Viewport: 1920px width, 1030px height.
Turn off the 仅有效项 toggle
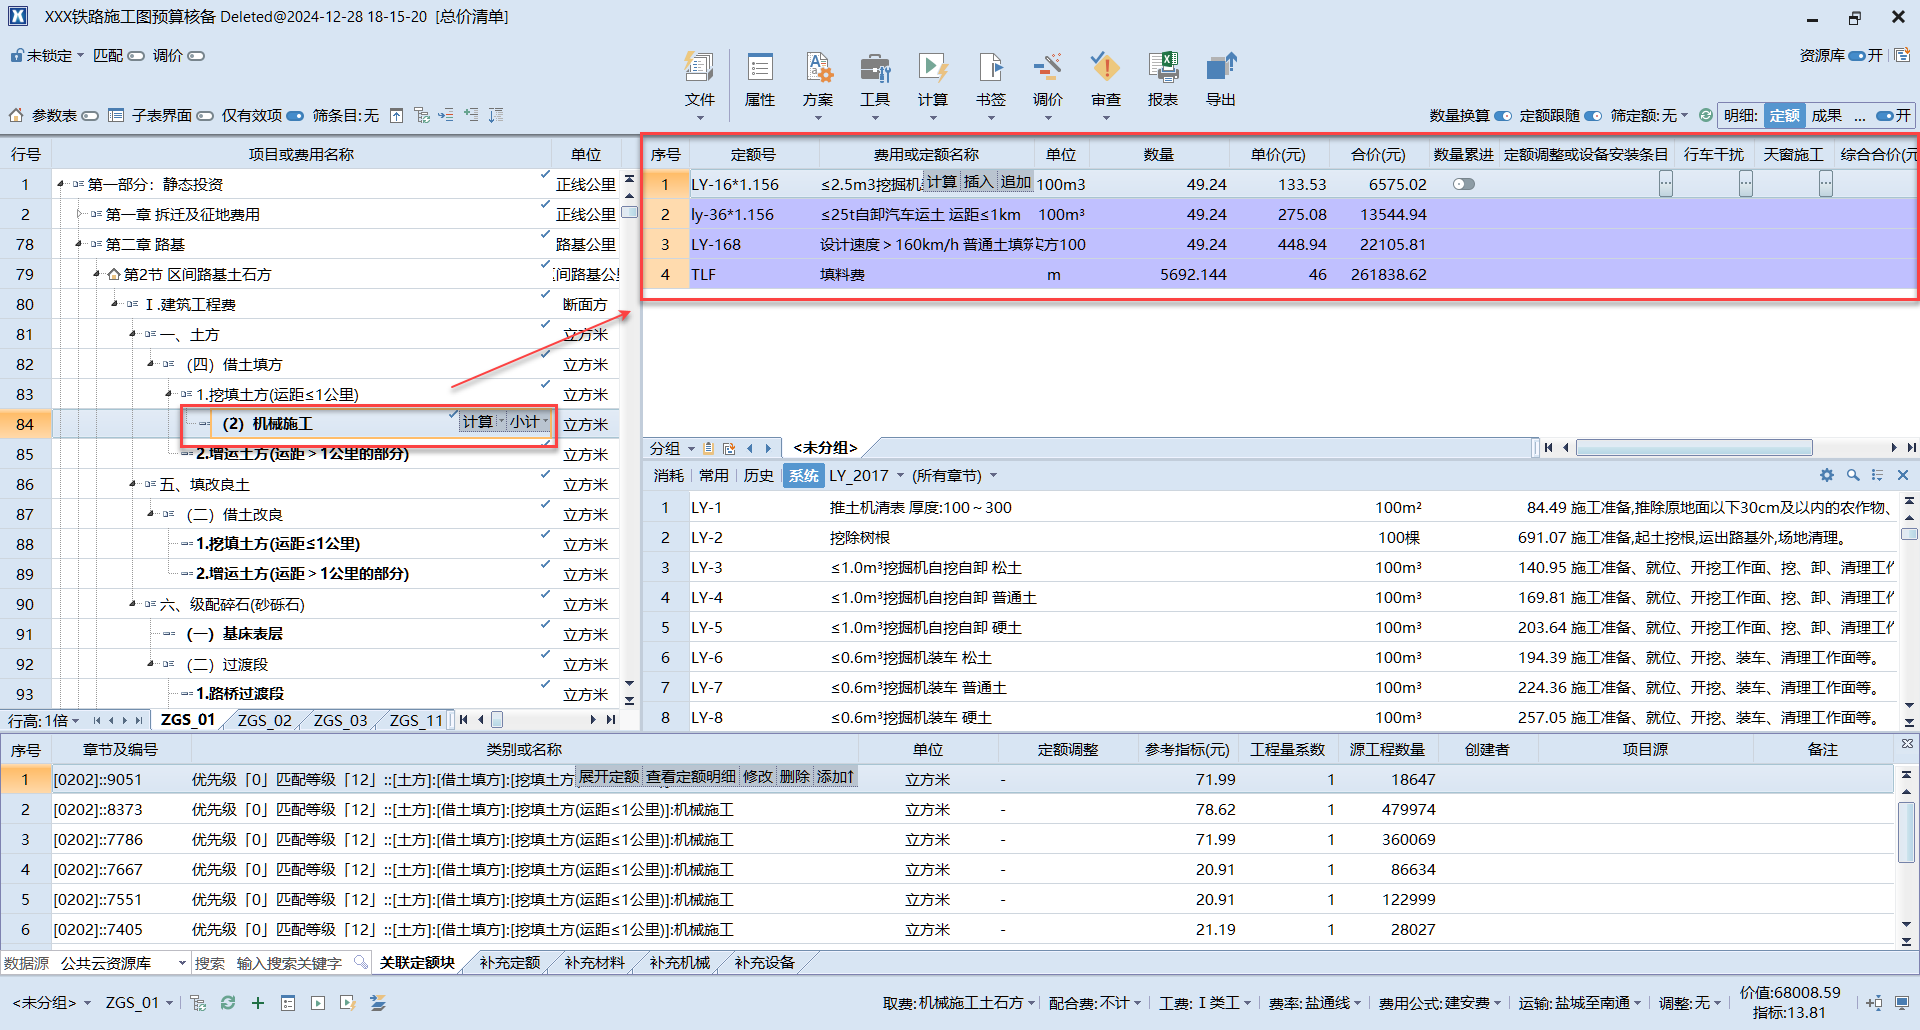[x=294, y=115]
